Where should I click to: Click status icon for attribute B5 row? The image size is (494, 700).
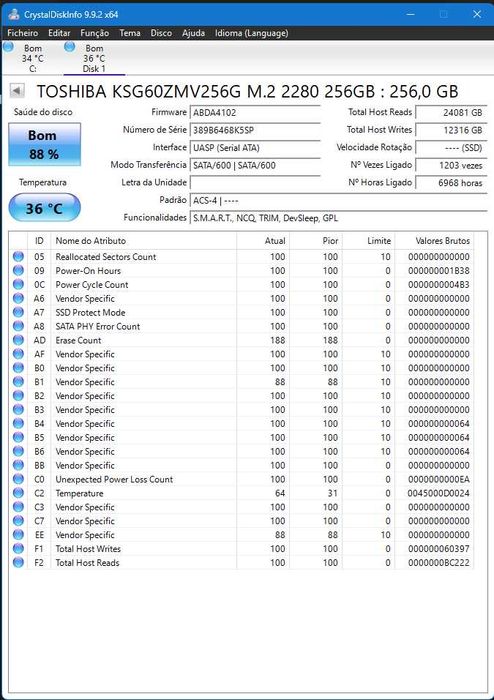[18, 438]
